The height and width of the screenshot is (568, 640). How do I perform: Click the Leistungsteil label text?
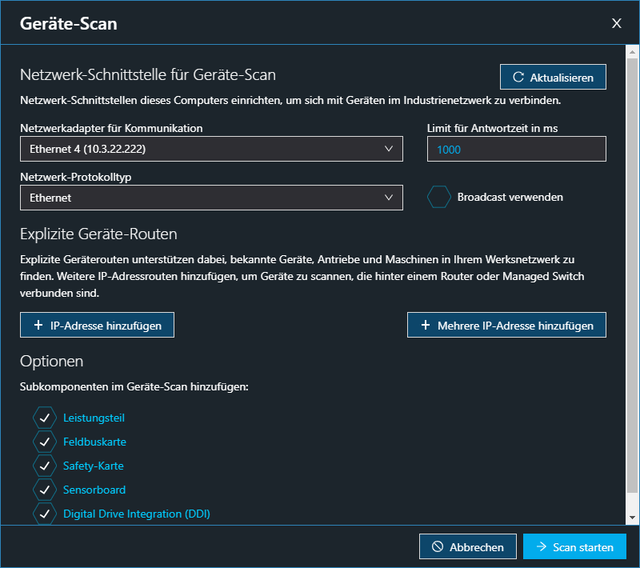(x=94, y=418)
